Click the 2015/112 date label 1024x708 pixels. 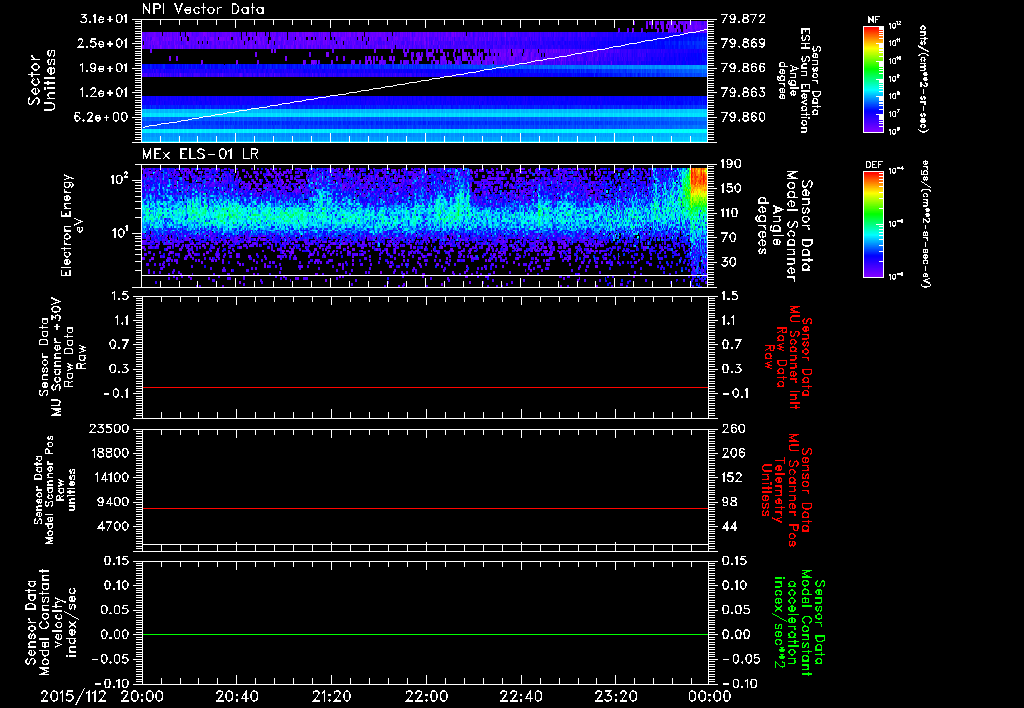(73, 696)
